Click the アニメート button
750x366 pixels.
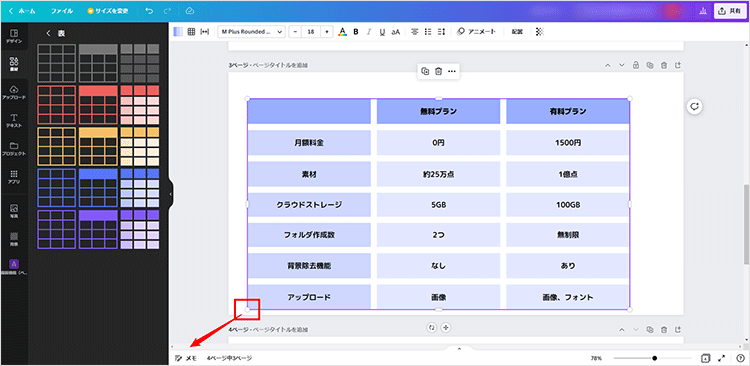point(476,32)
